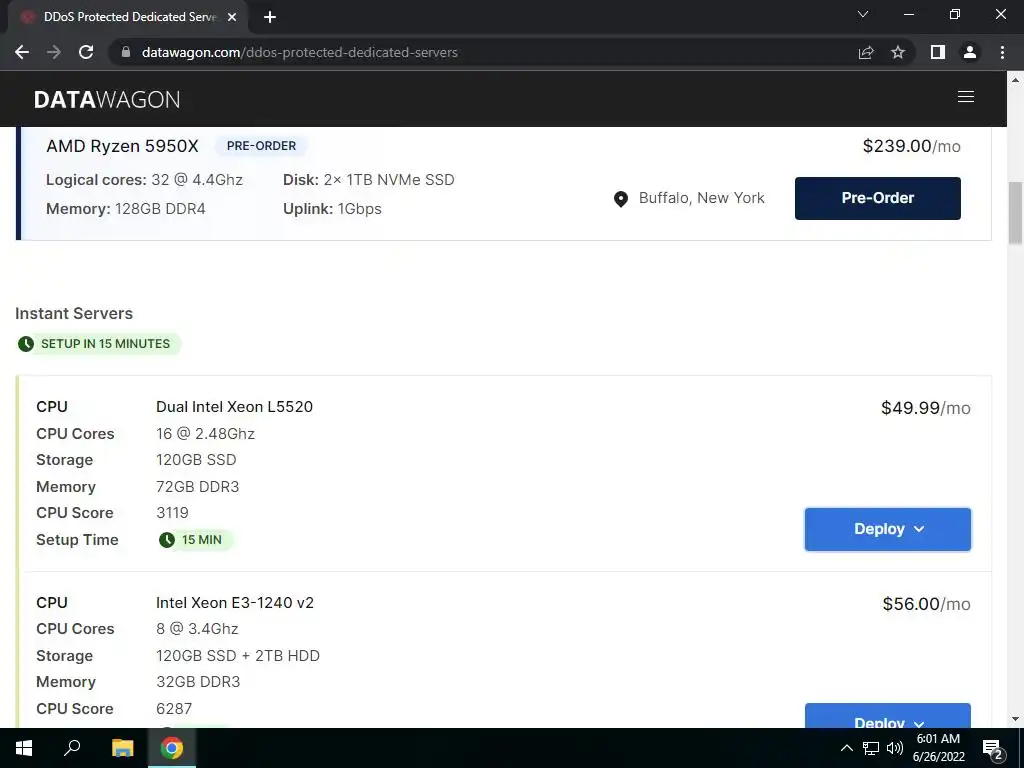Select the $56.00/mo price text
Image resolution: width=1024 pixels, height=768 pixels.
pyautogui.click(x=926, y=604)
